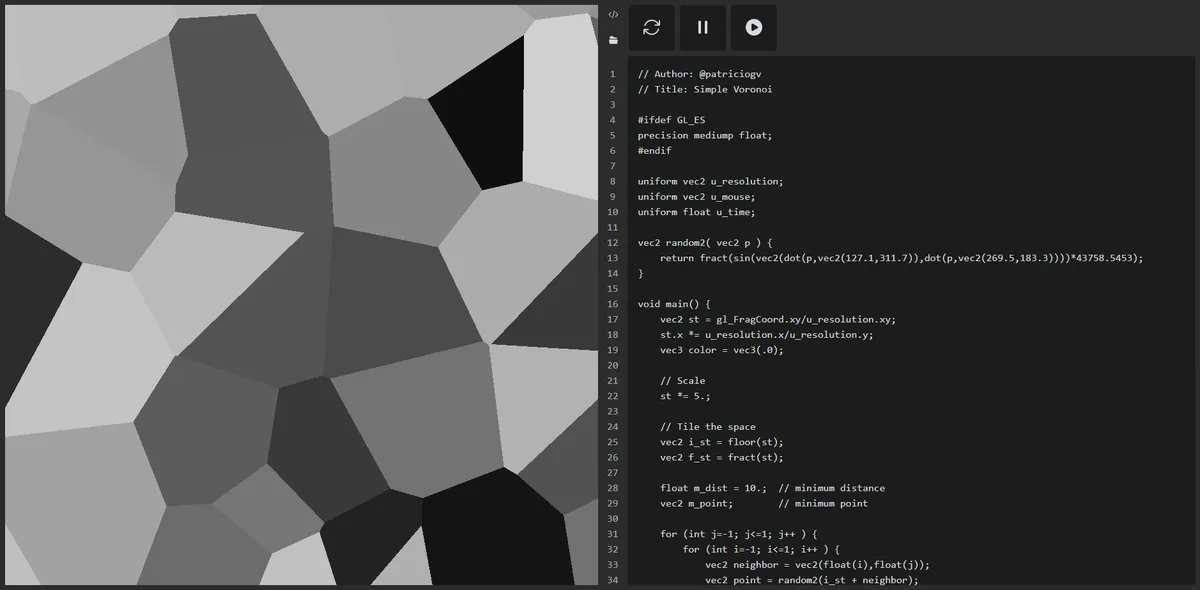This screenshot has height=590, width=1200.
Task: Open the code editor panel via </> icon
Action: click(x=614, y=14)
